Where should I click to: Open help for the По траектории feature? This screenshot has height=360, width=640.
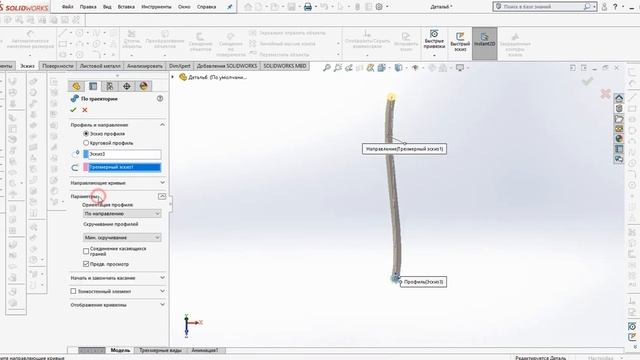(160, 98)
